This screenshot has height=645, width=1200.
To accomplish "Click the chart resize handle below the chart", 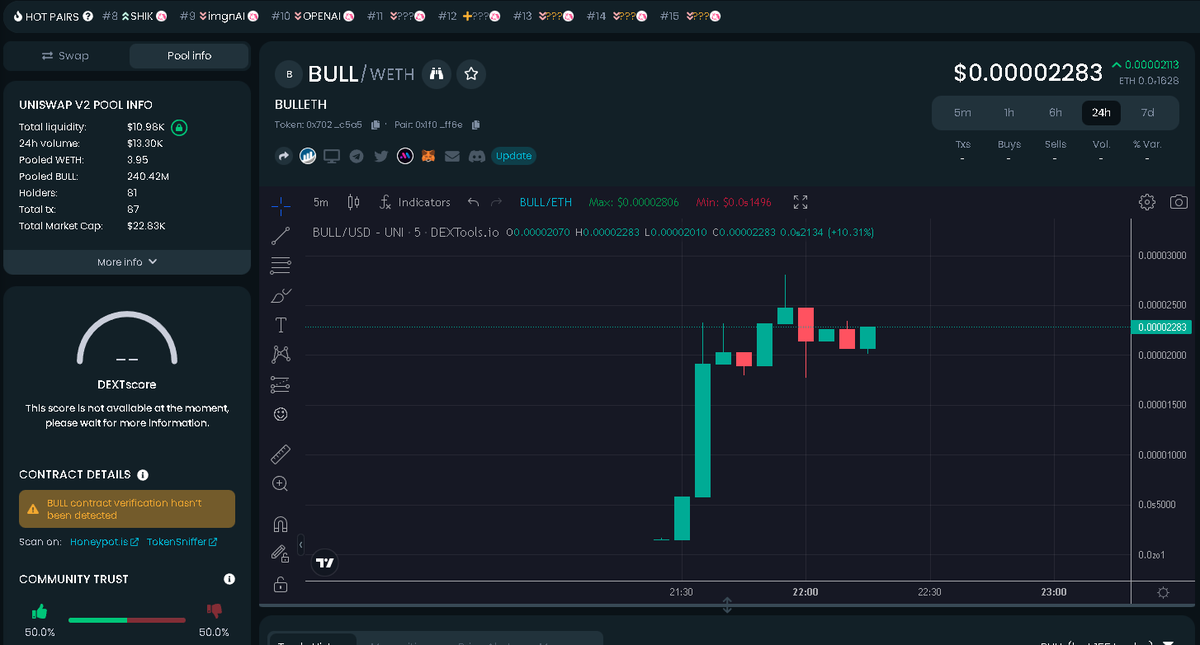I will (727, 606).
